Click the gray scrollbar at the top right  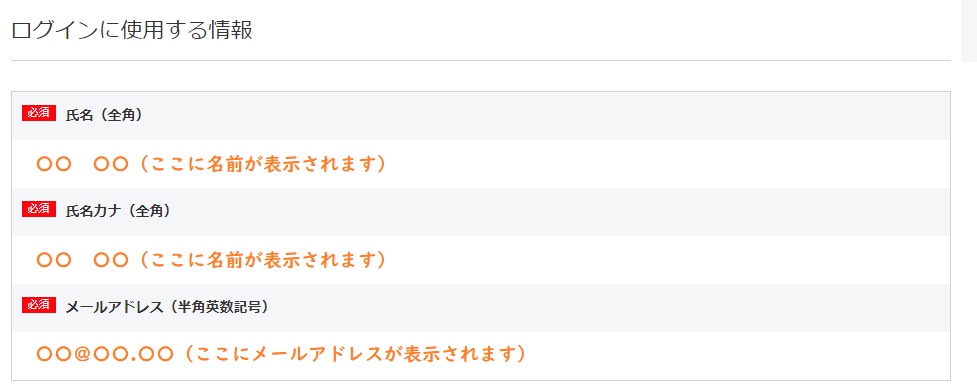click(969, 31)
